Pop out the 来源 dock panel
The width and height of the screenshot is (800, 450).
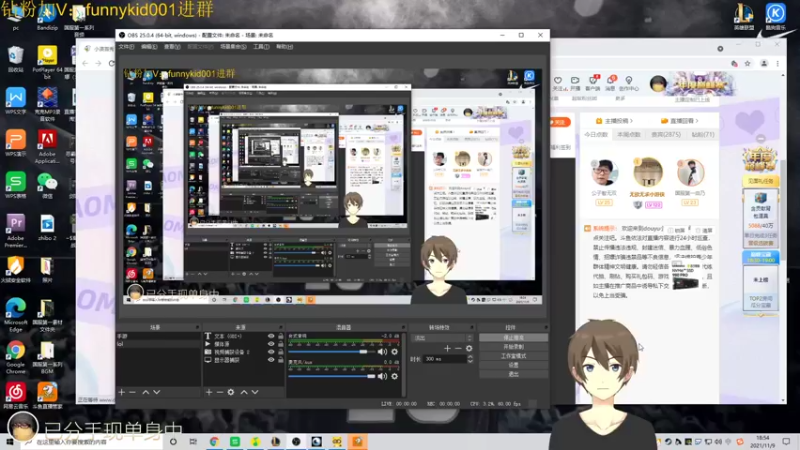pyautogui.click(x=281, y=327)
